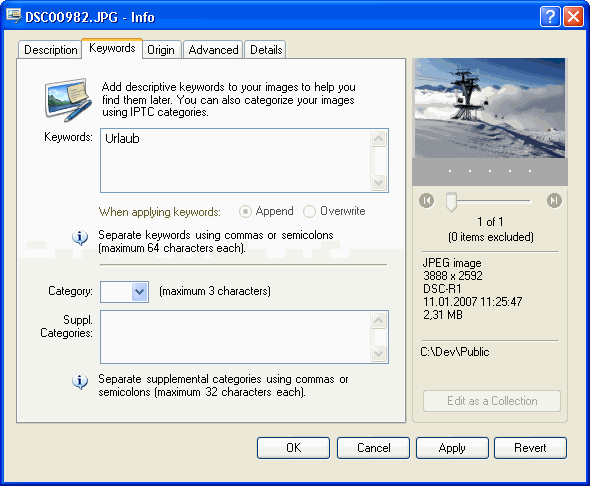Click the title bar application icon
Viewport: 590px width, 486px height.
click(x=14, y=16)
